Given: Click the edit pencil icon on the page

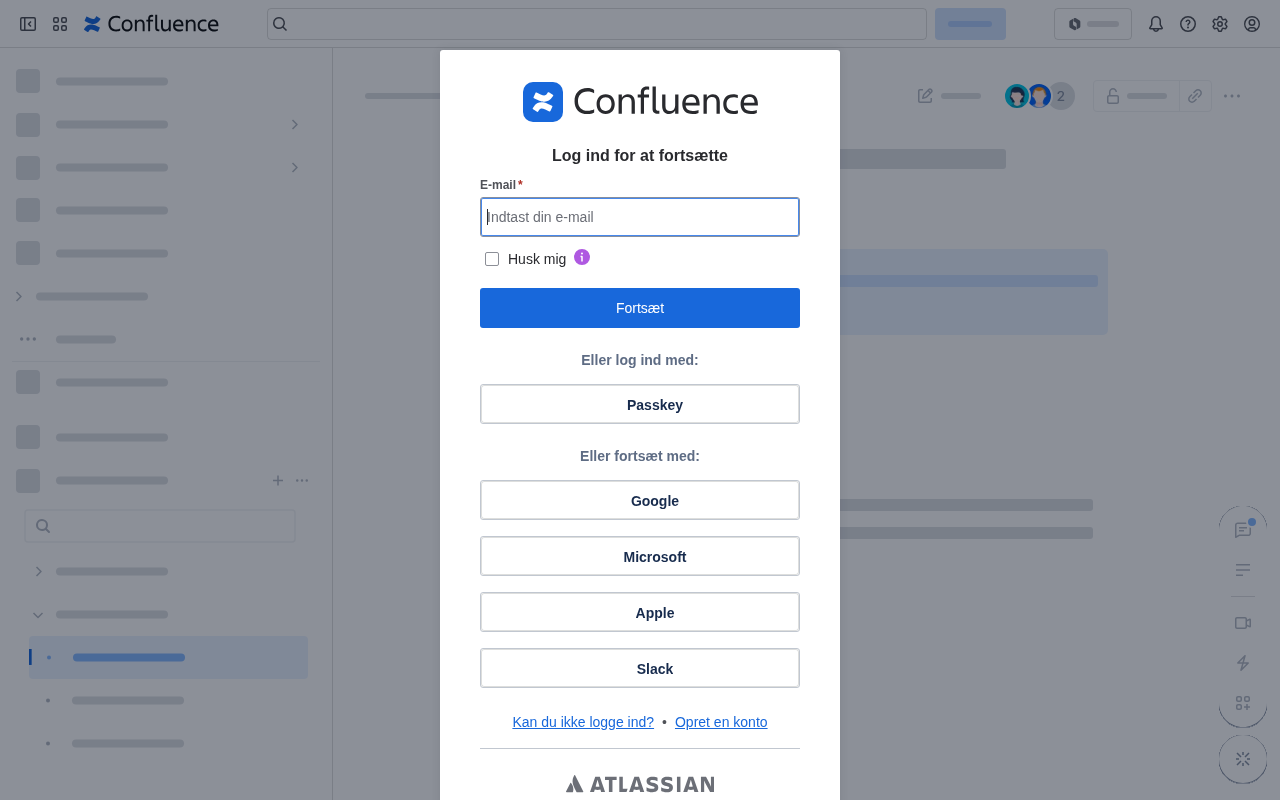Looking at the screenshot, I should [x=926, y=96].
